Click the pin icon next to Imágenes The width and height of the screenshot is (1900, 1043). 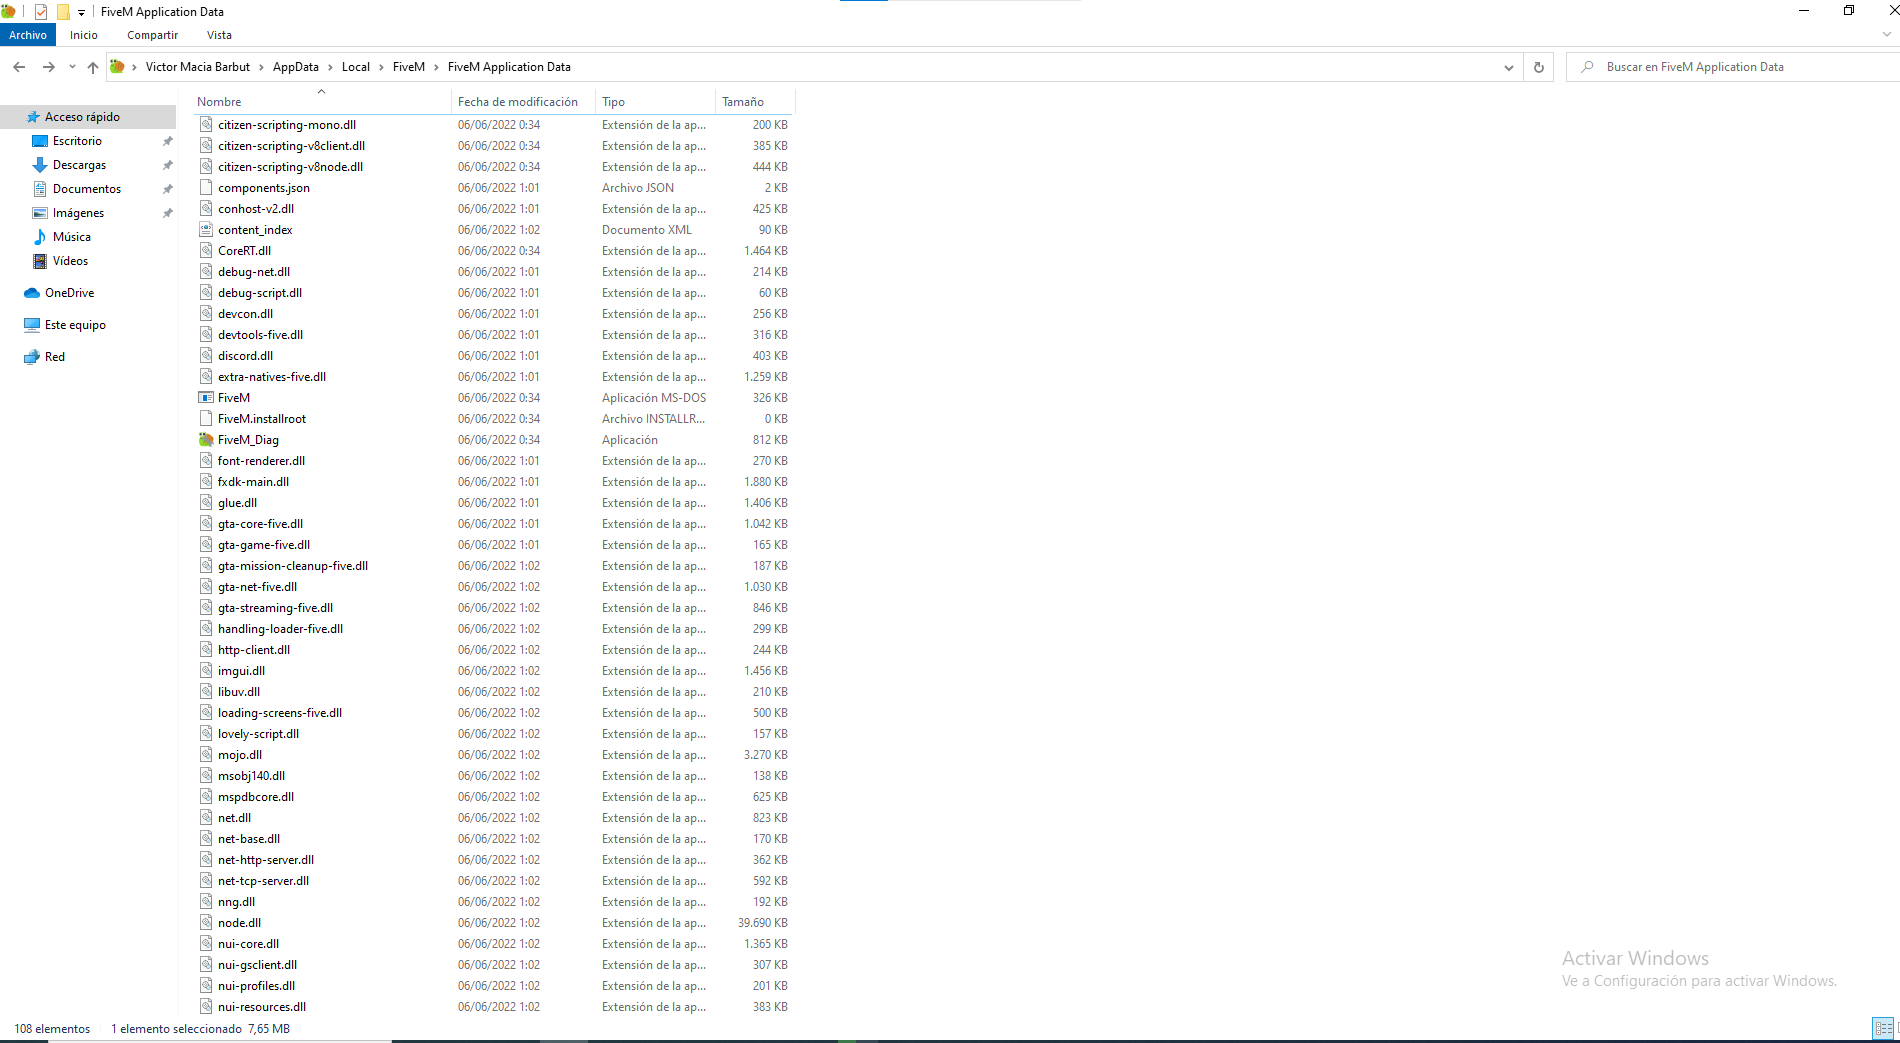pos(167,213)
